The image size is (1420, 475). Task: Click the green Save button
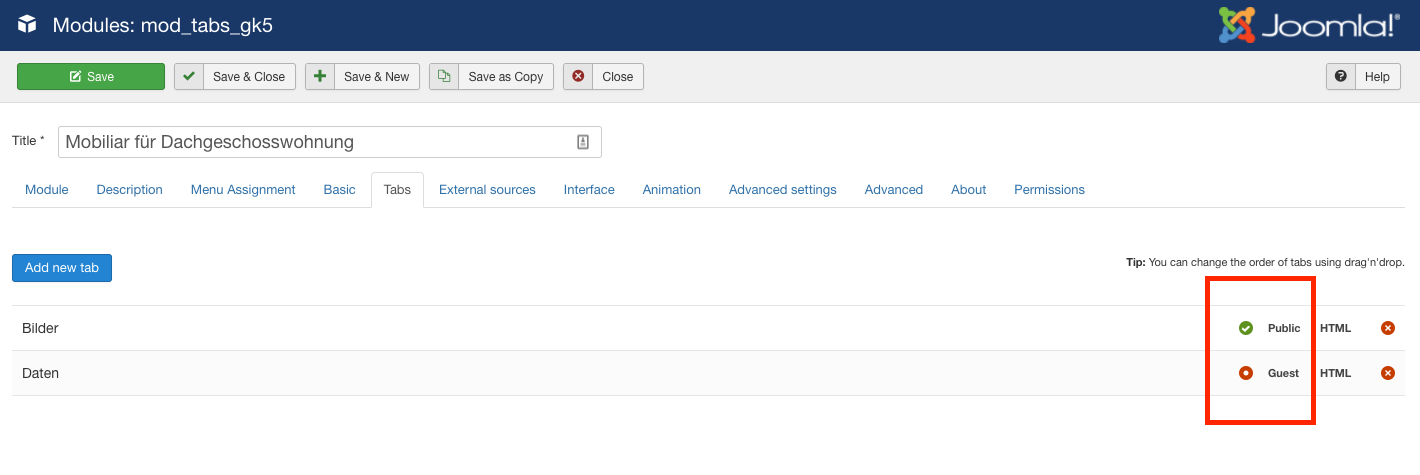91,77
